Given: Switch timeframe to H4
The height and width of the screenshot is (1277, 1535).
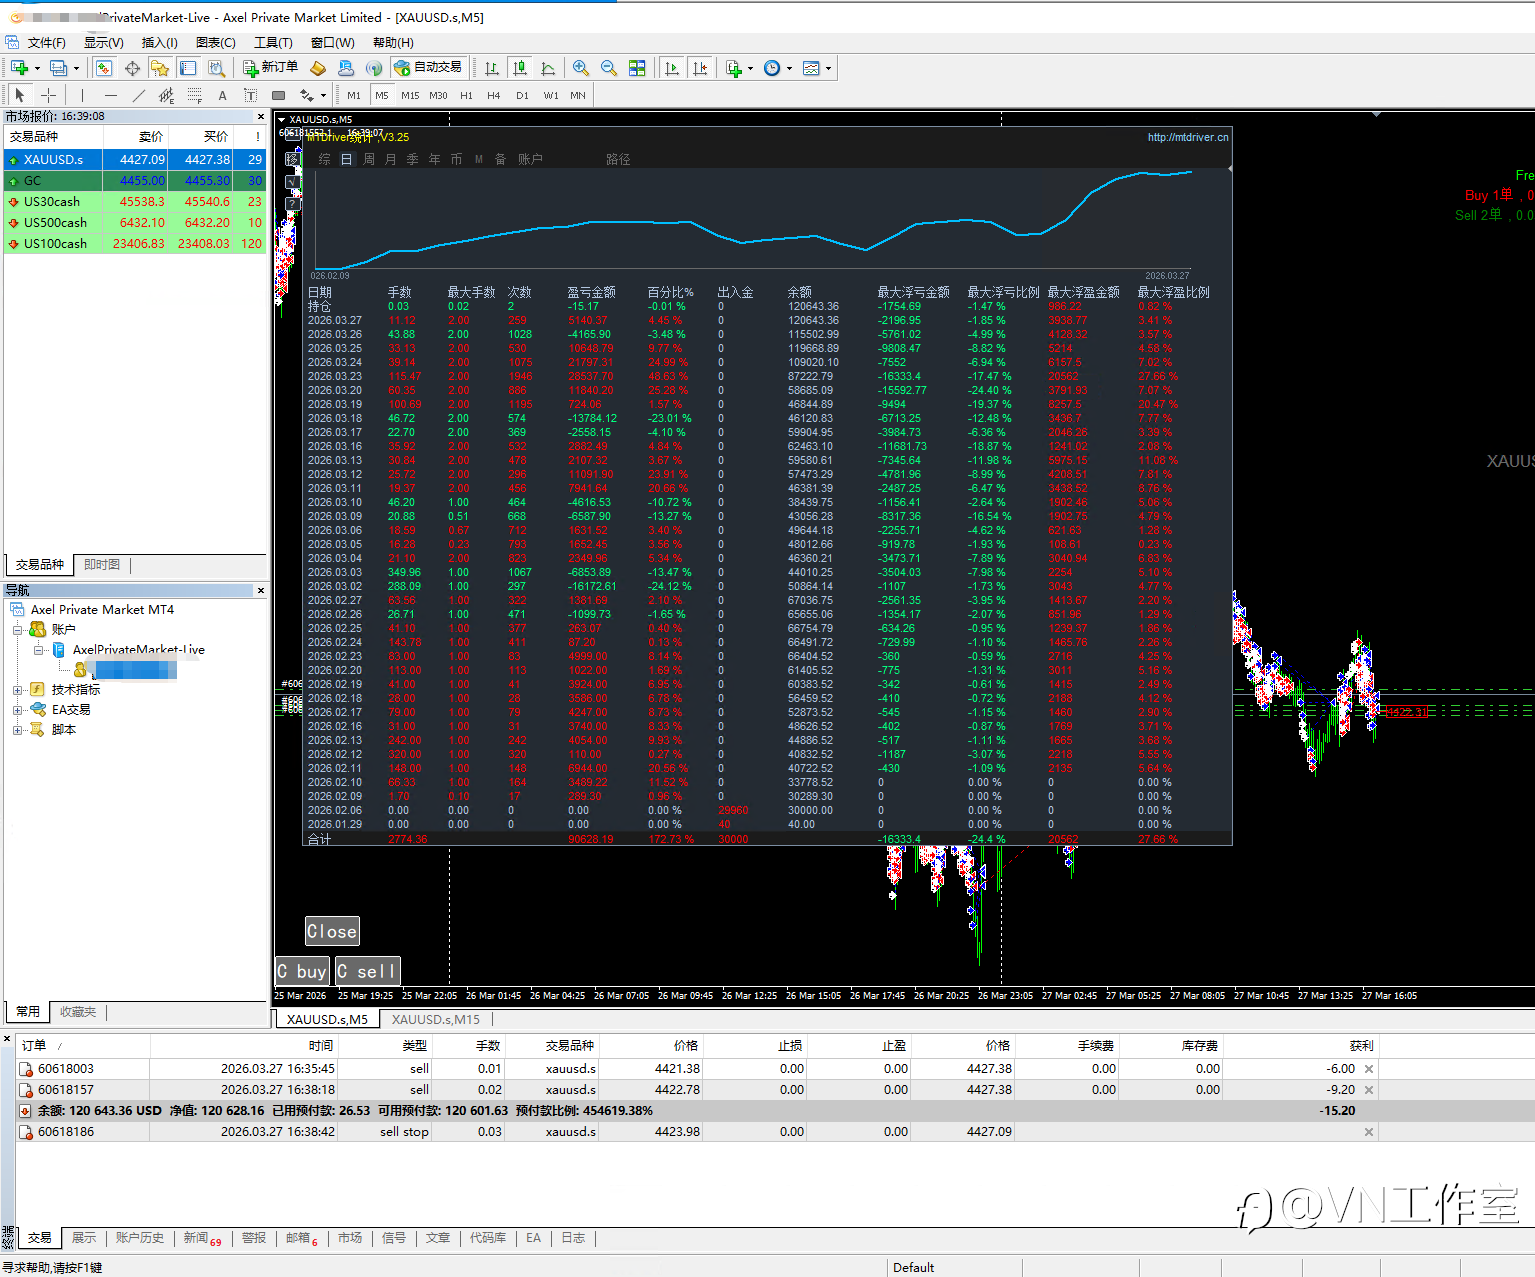Looking at the screenshot, I should click(x=494, y=95).
